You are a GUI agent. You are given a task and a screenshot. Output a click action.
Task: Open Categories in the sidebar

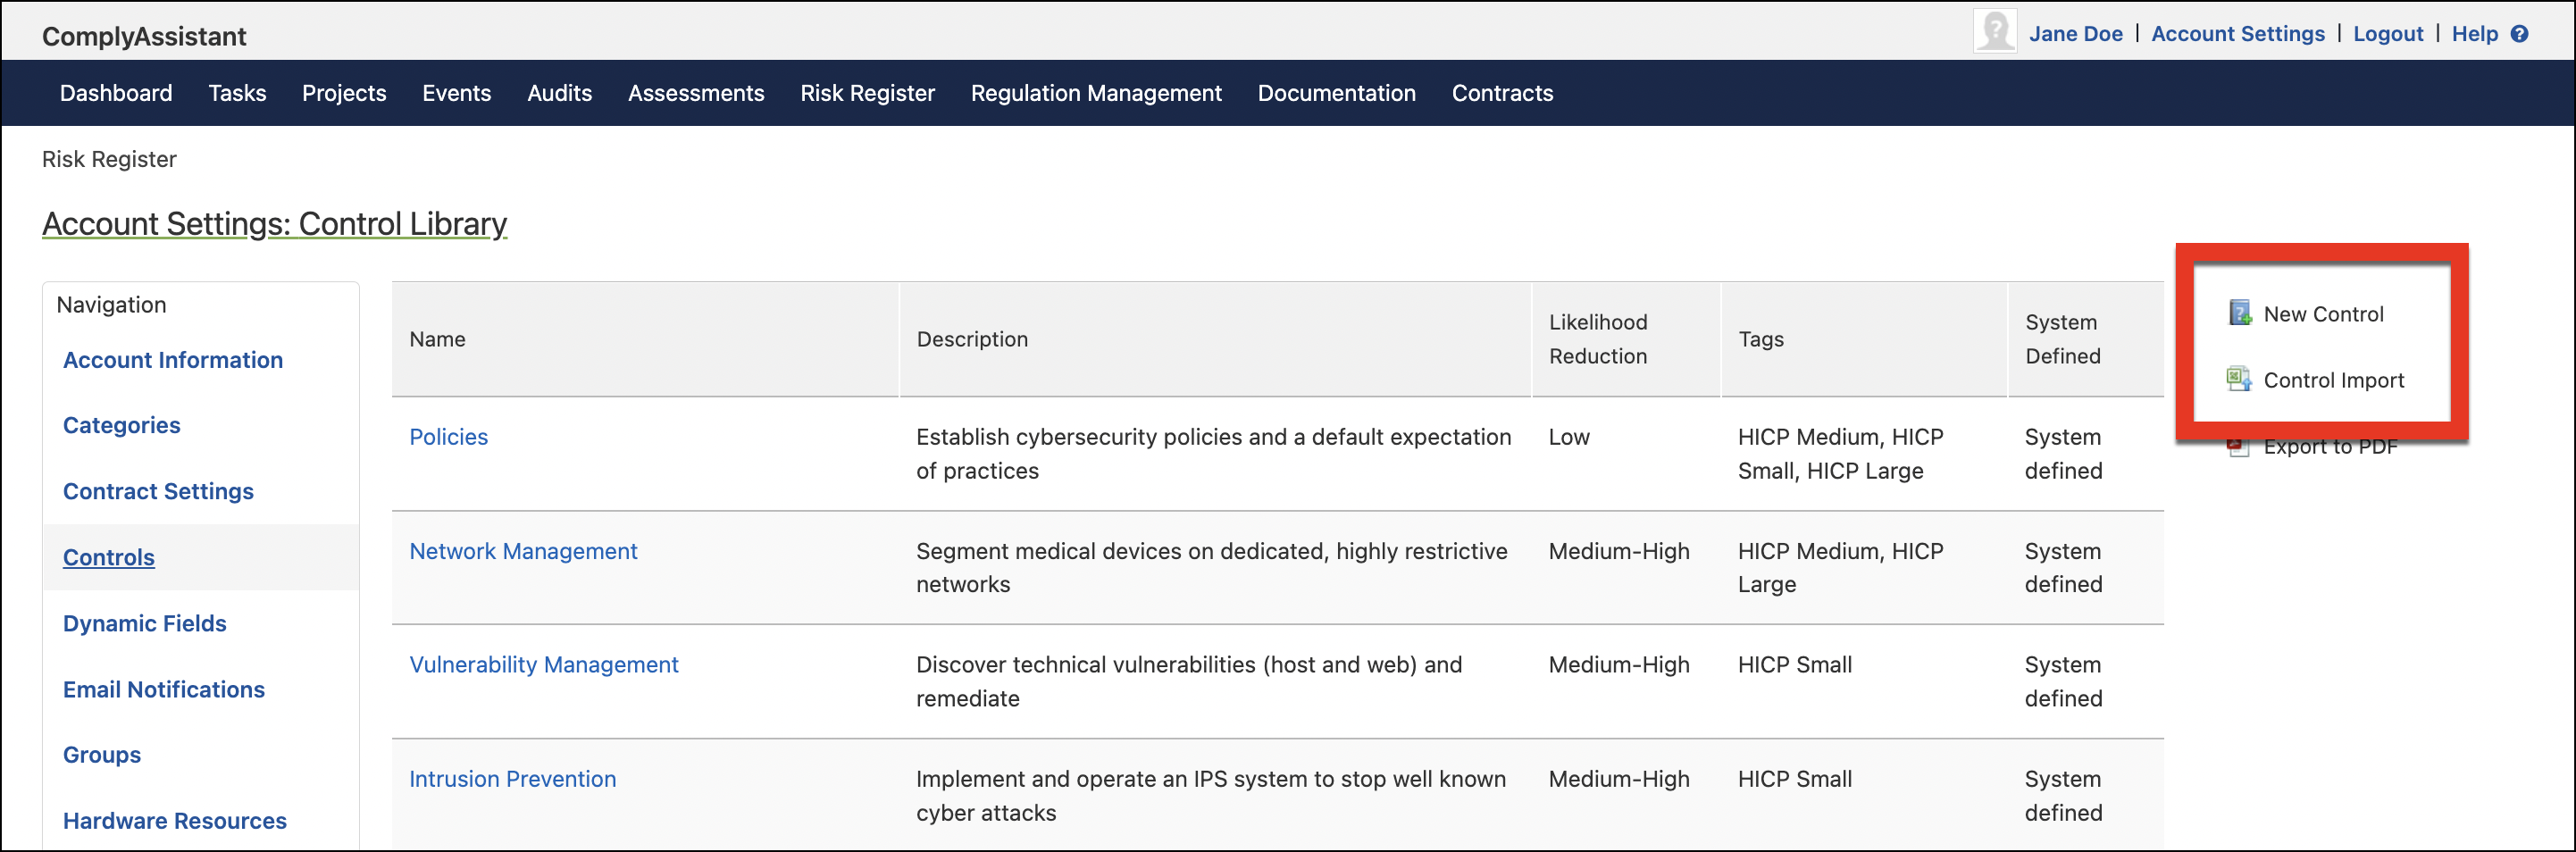(122, 425)
